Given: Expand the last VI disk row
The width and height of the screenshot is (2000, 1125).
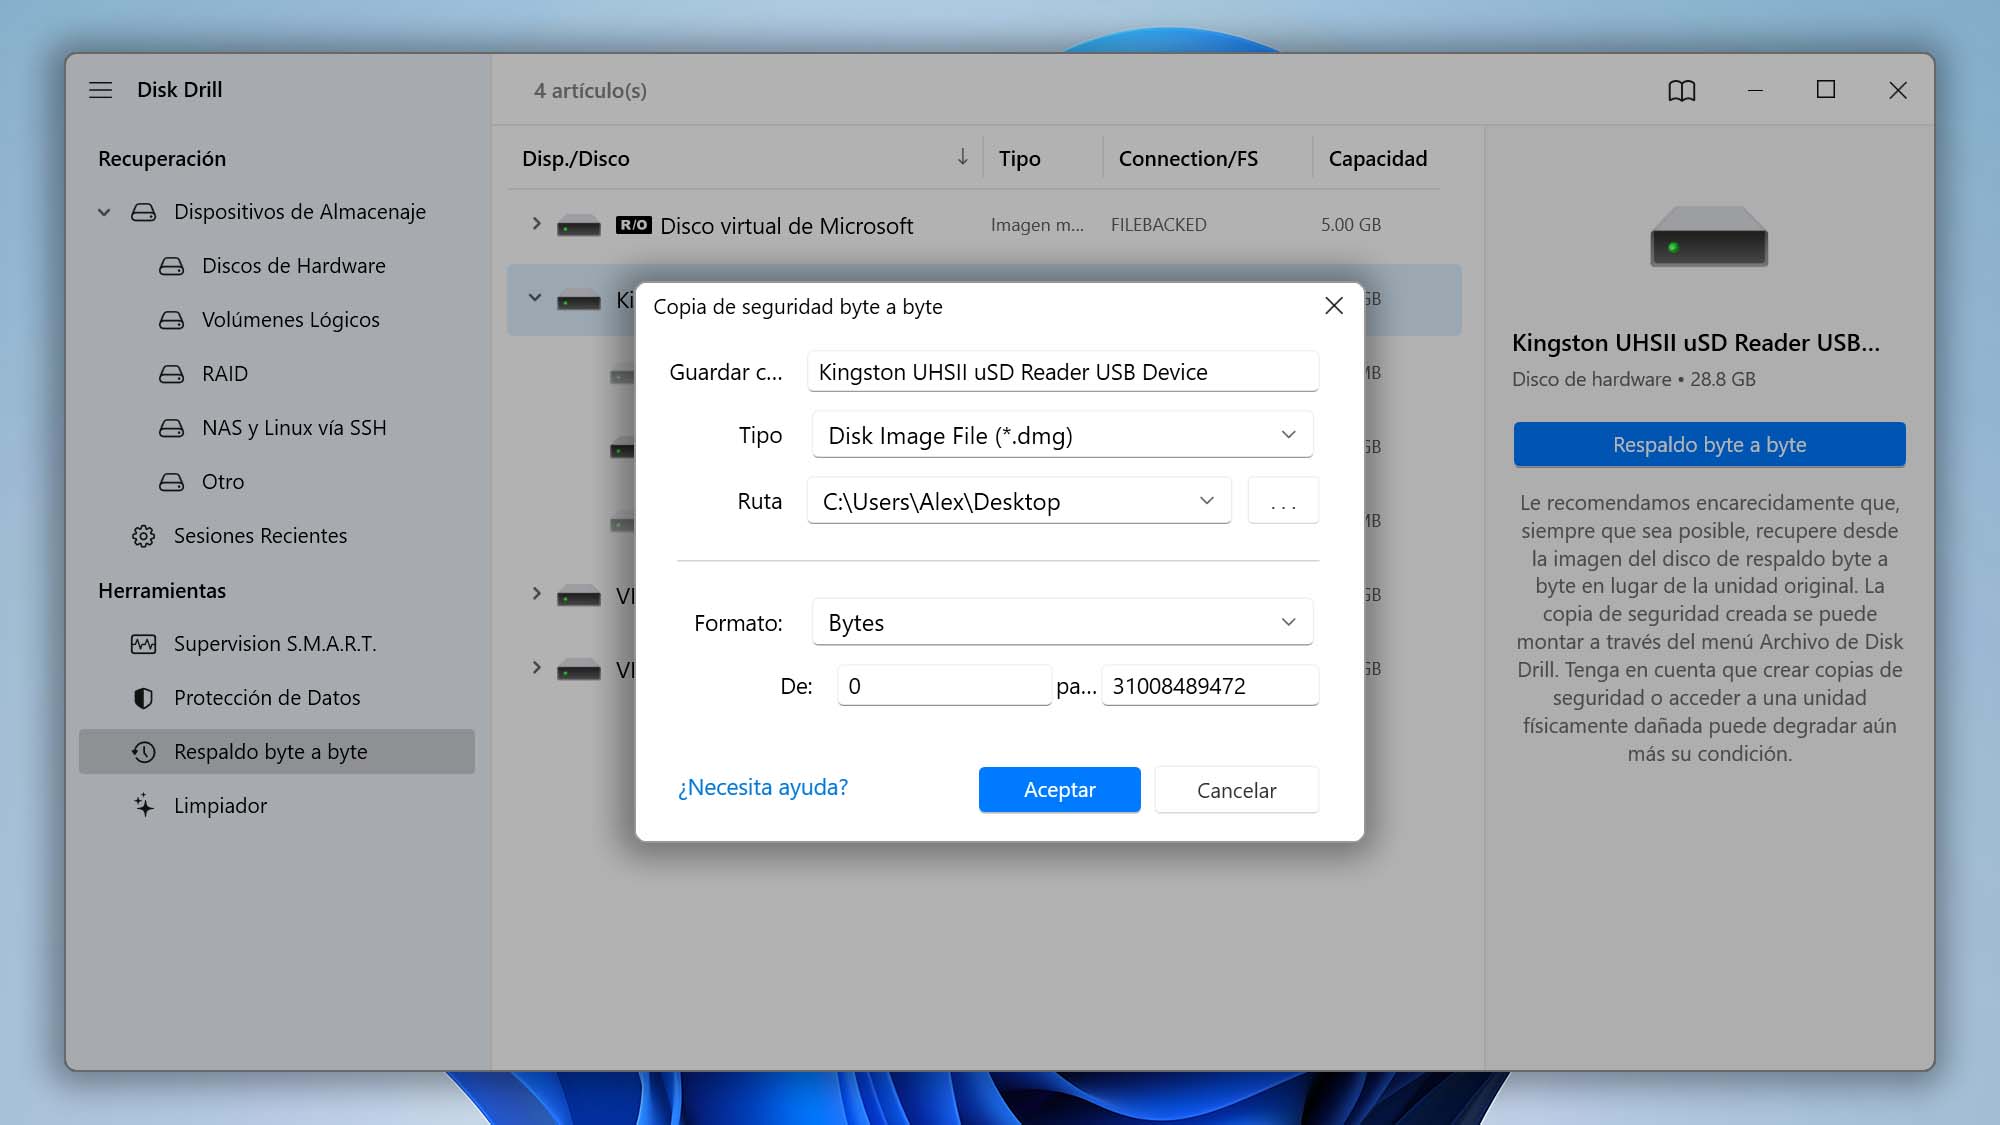Looking at the screenshot, I should 536,668.
